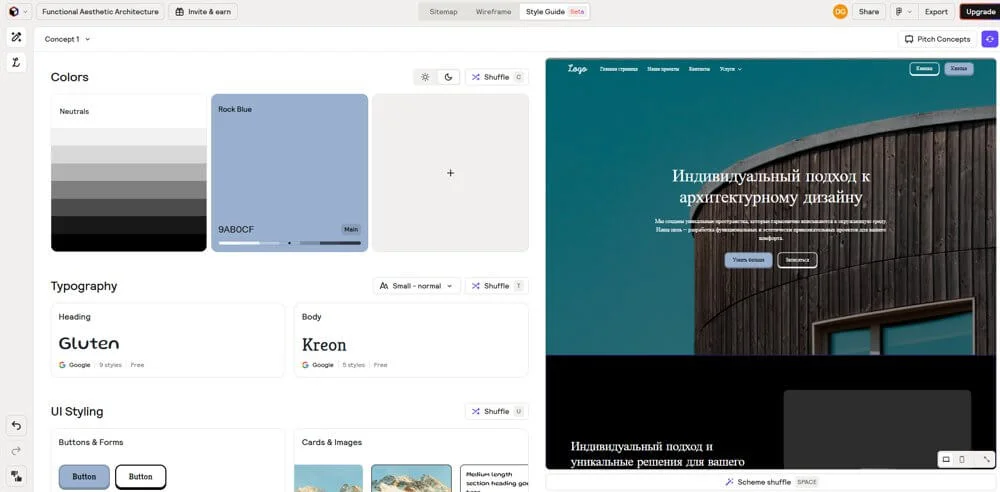Click the outlined Button style sample
Screen dimensions: 1000x492
[140, 477]
